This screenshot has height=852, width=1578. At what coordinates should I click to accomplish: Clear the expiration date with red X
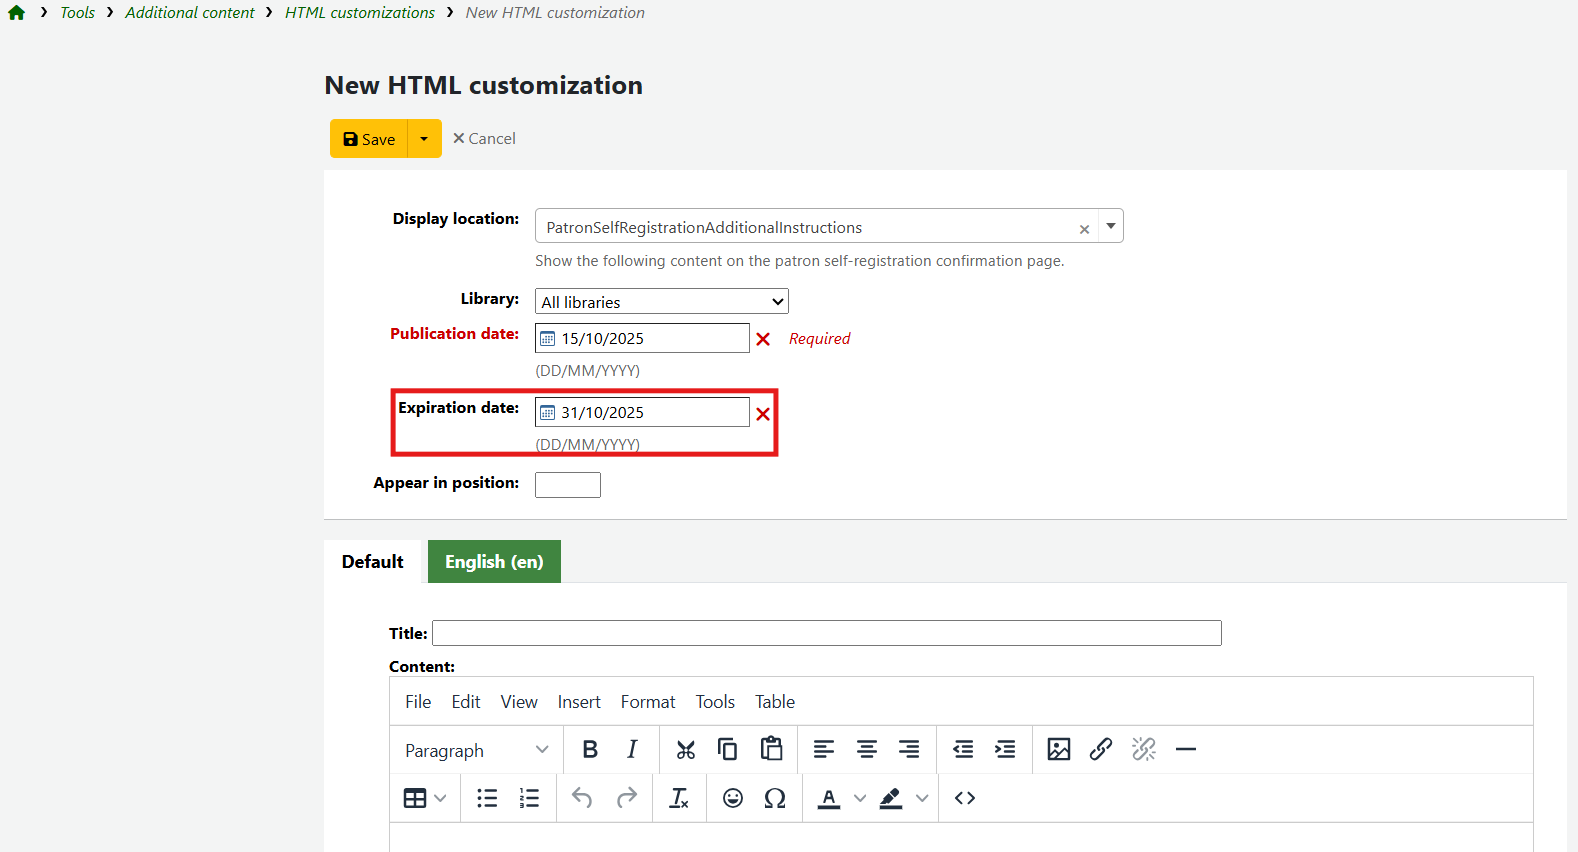pyautogui.click(x=763, y=414)
